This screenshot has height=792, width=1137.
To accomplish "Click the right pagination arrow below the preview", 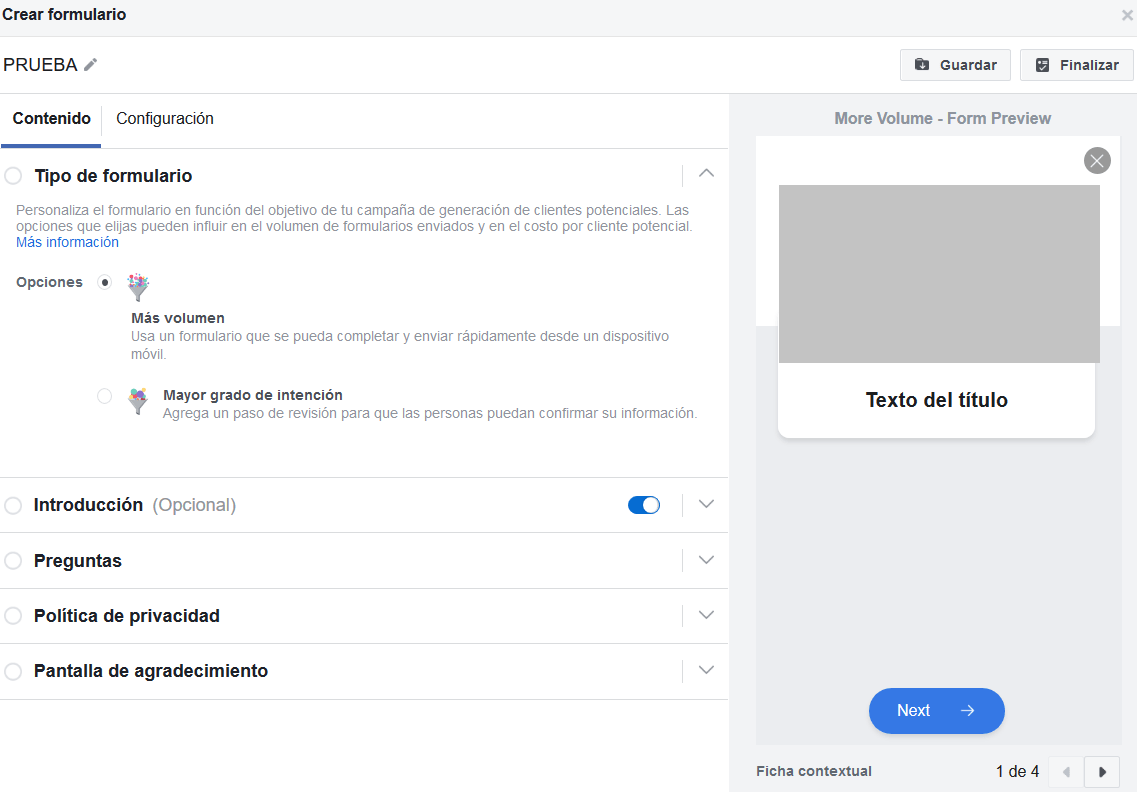I will click(x=1101, y=771).
